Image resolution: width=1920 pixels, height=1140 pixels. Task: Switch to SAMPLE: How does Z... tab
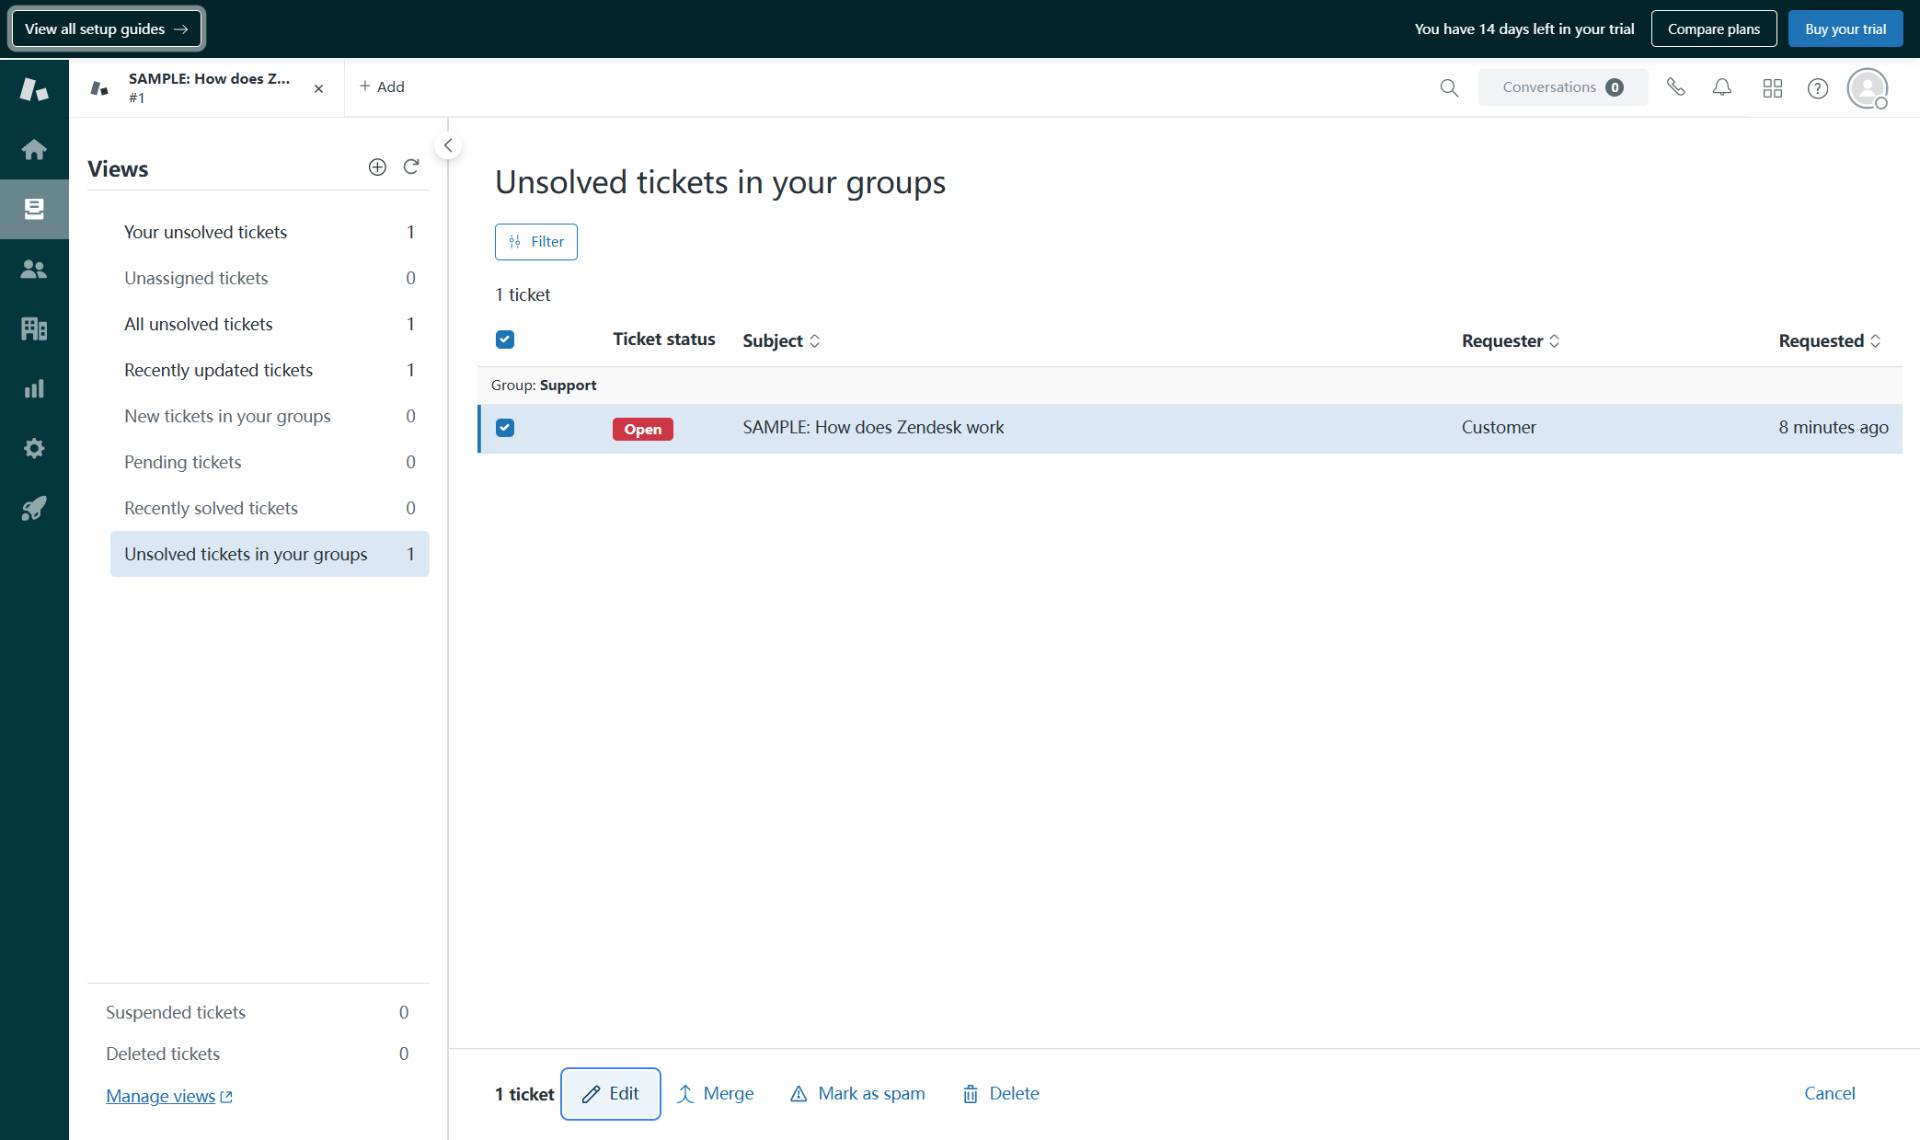coord(208,87)
